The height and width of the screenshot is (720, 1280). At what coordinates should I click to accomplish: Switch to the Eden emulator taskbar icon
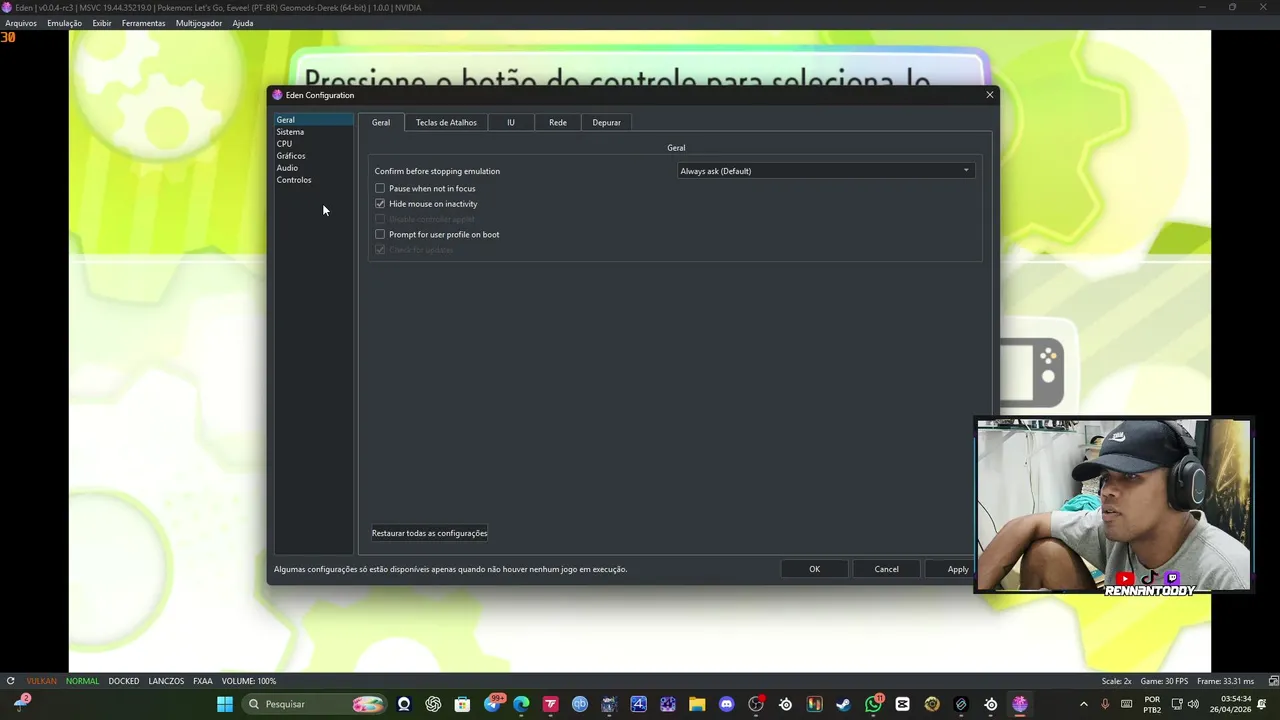pyautogui.click(x=1020, y=704)
